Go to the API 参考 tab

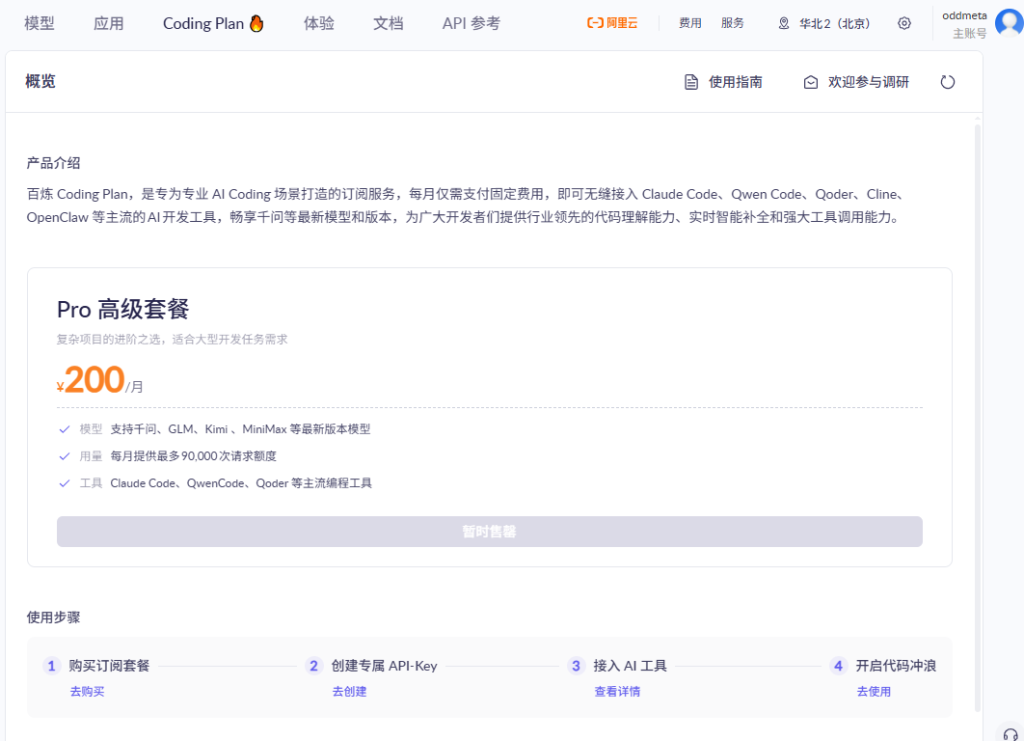pos(471,23)
